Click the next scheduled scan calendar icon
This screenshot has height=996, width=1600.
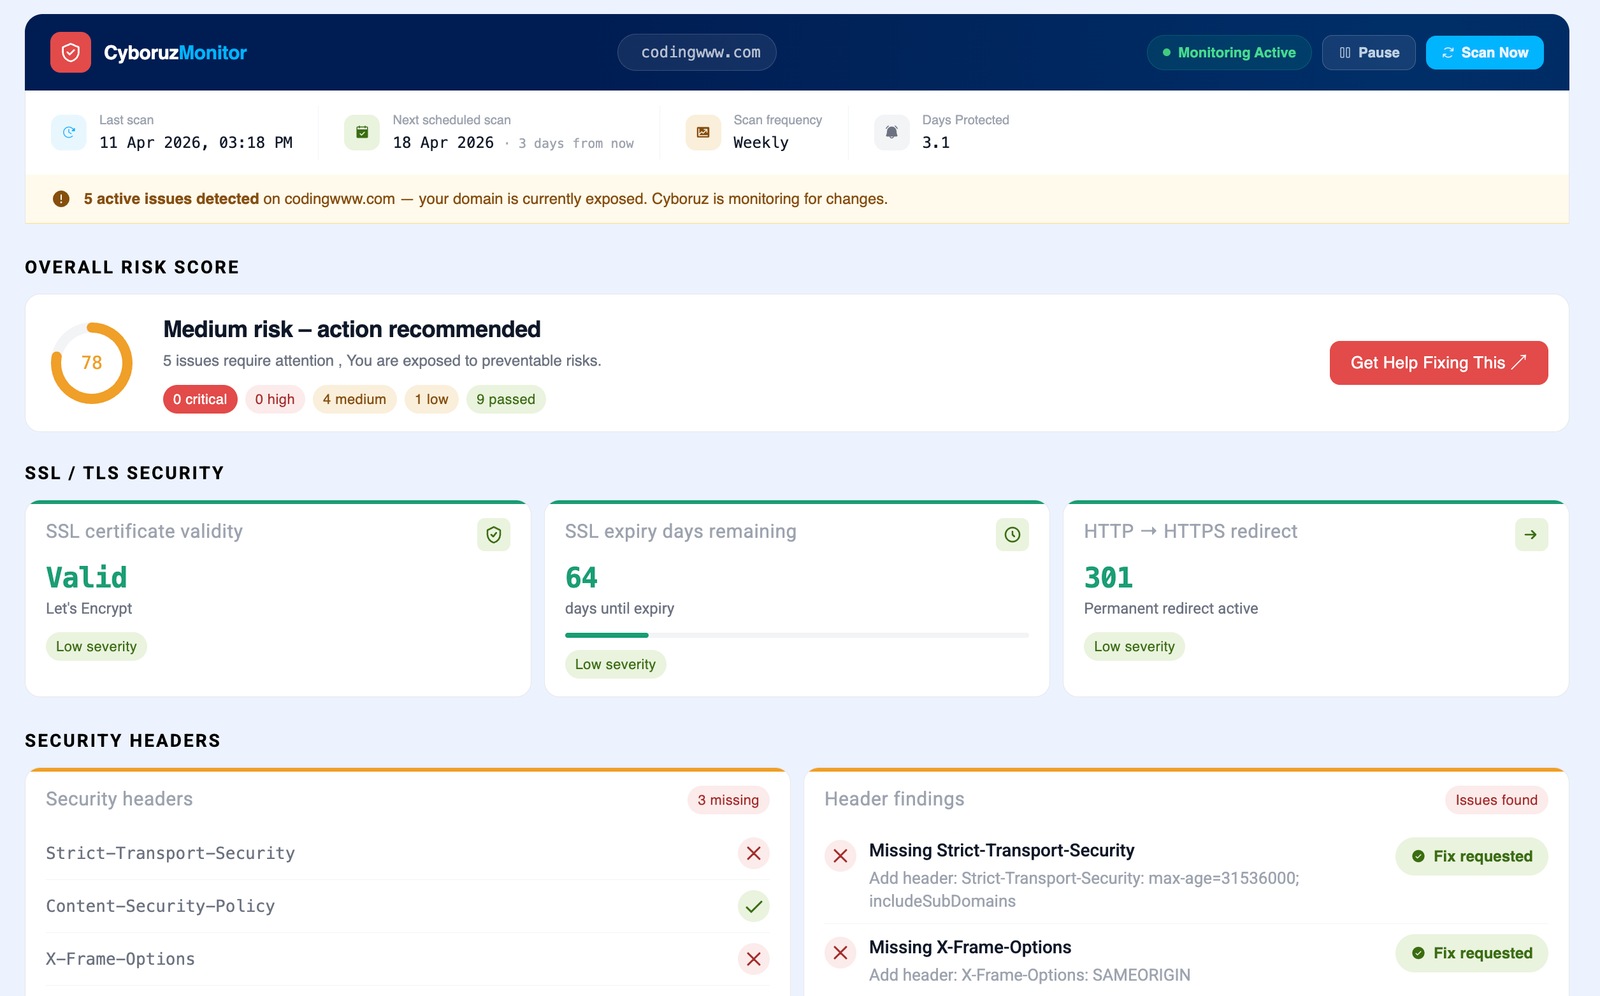362,132
